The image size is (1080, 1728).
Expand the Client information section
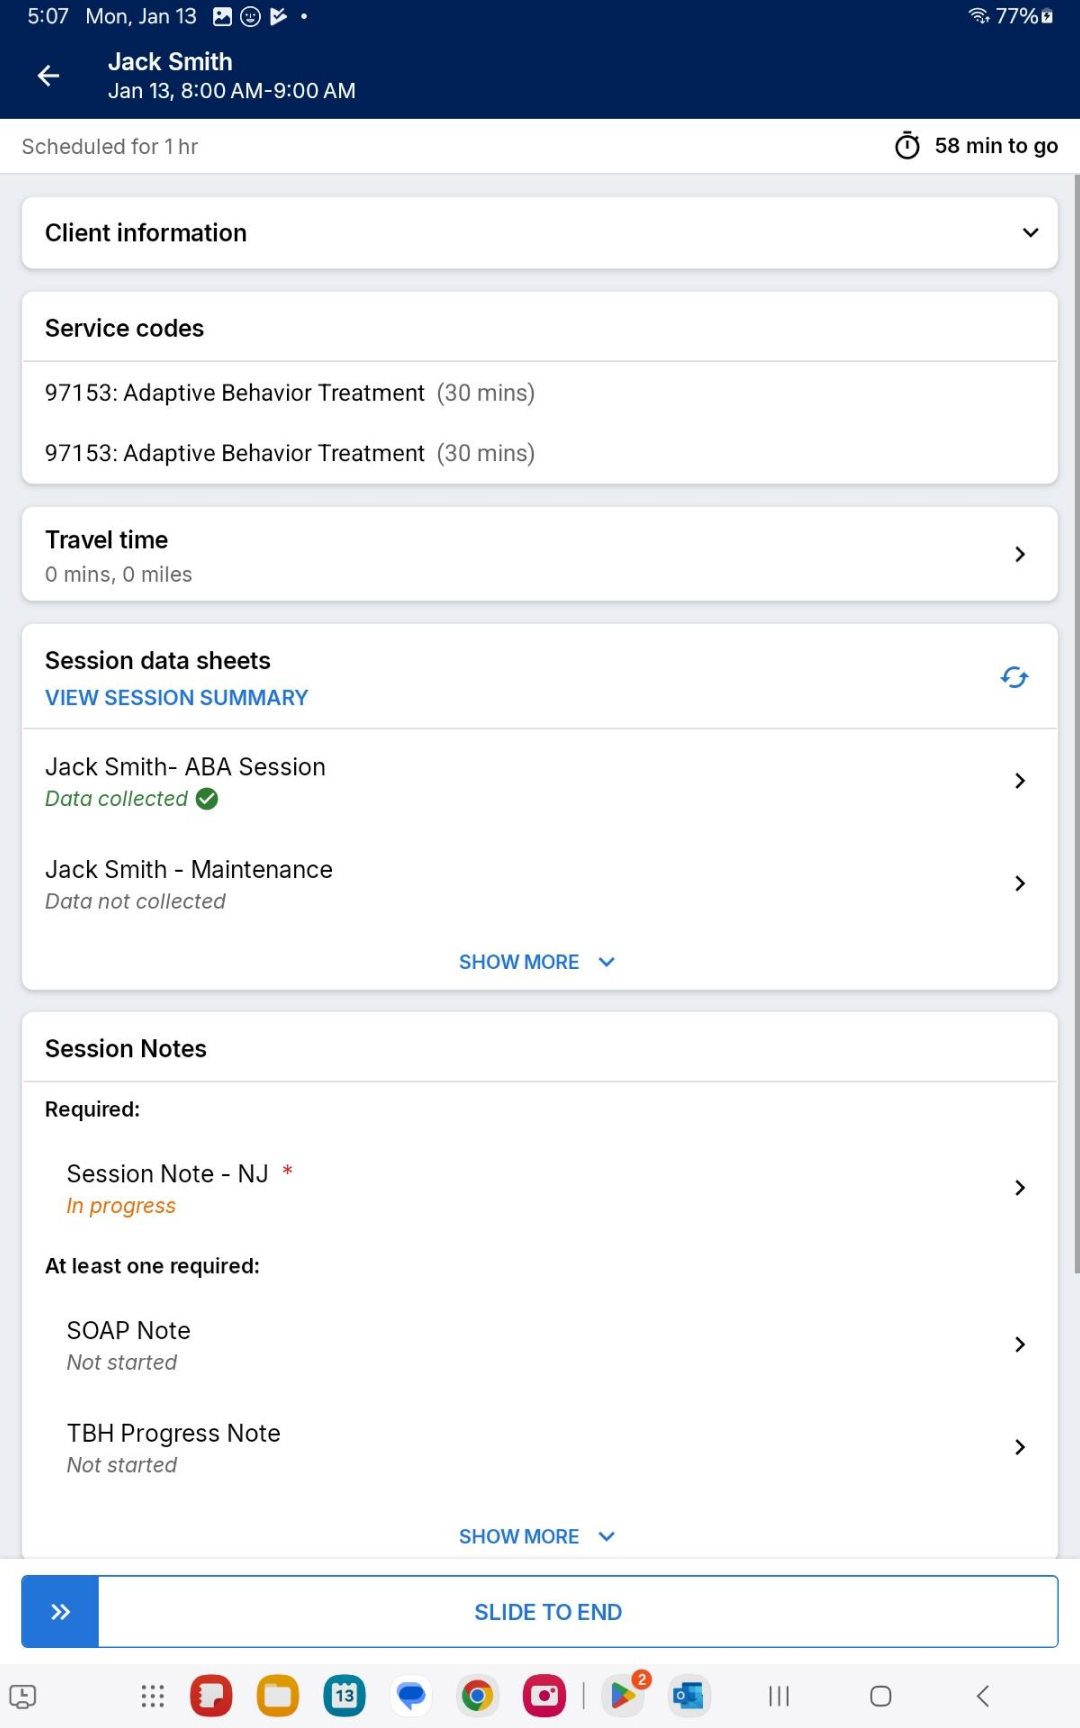(540, 233)
